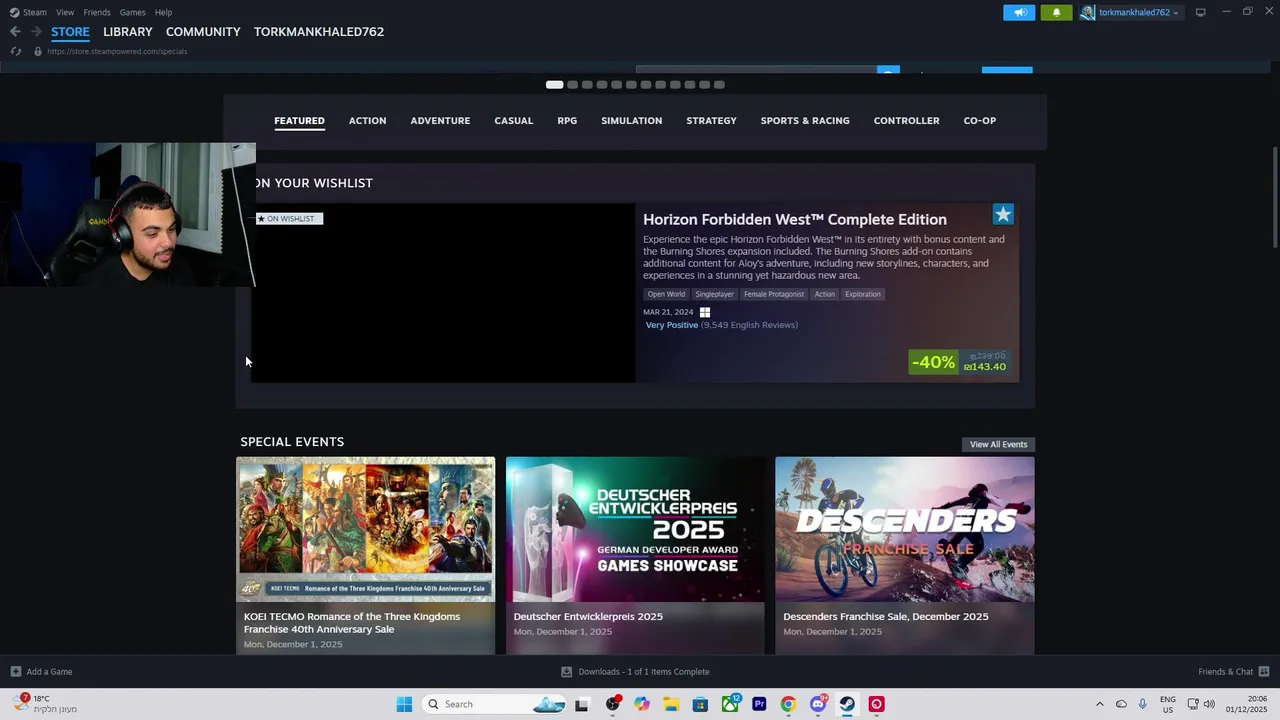Open the RPG tab
Screen dimensions: 1280x720
pos(567,121)
